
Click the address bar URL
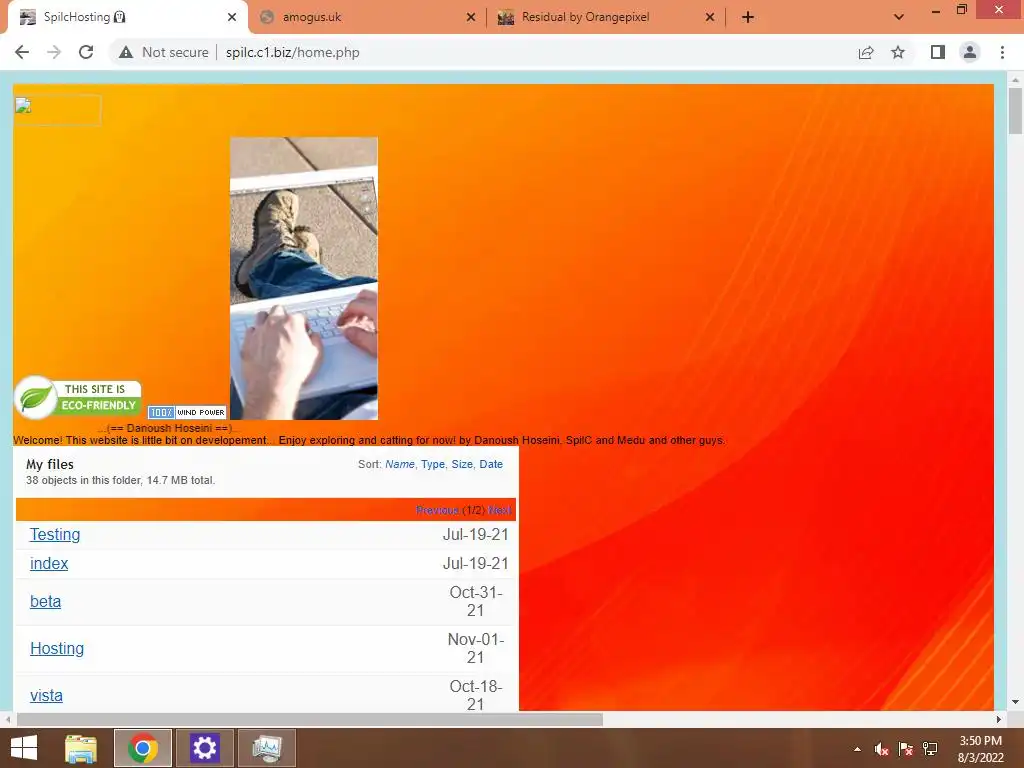(293, 52)
